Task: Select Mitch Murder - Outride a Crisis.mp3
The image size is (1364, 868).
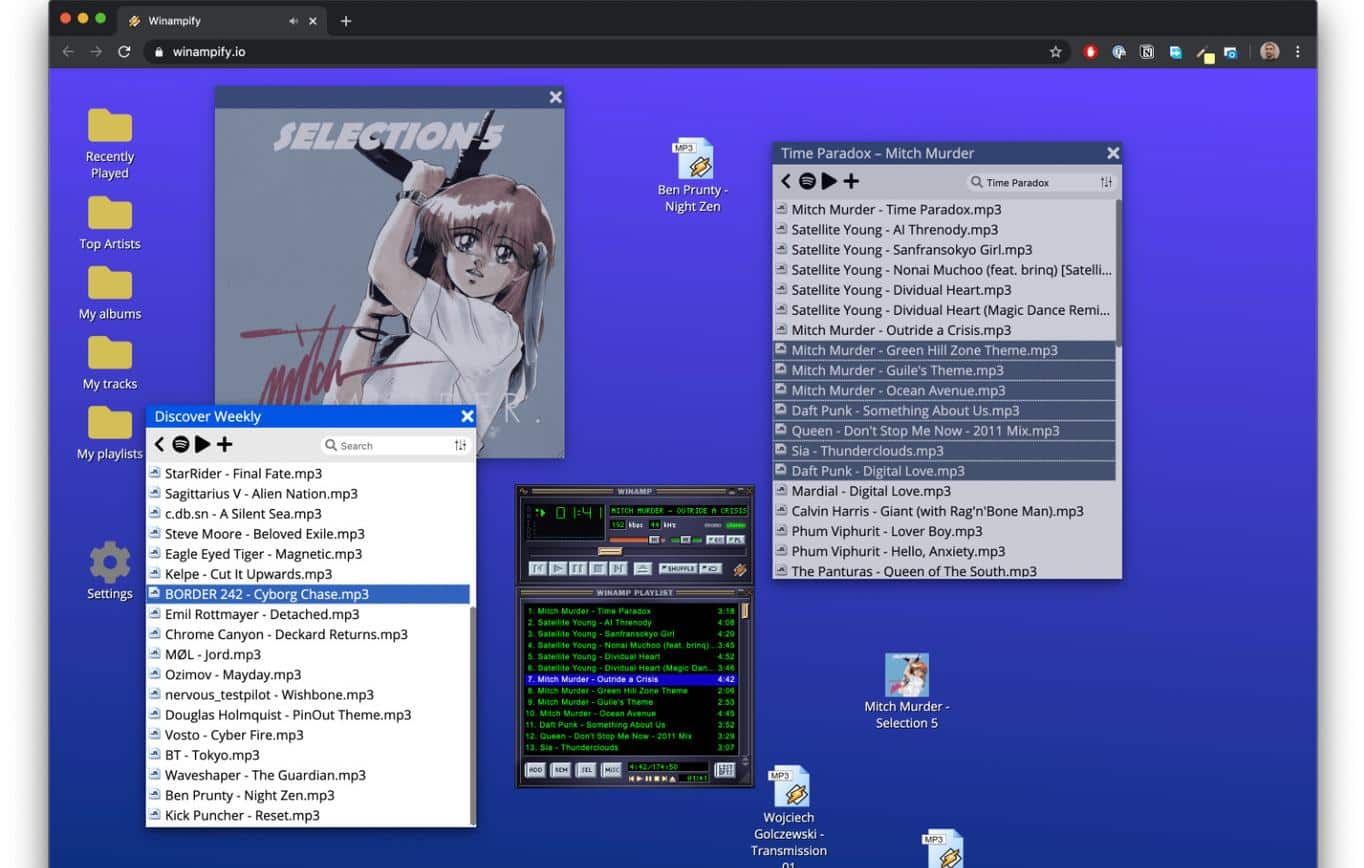Action: pos(944,330)
